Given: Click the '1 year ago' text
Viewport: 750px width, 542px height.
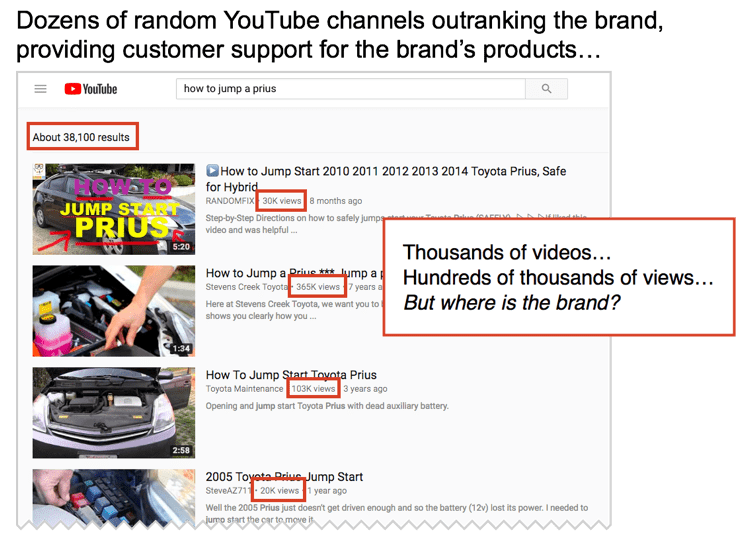Looking at the screenshot, I should (327, 491).
